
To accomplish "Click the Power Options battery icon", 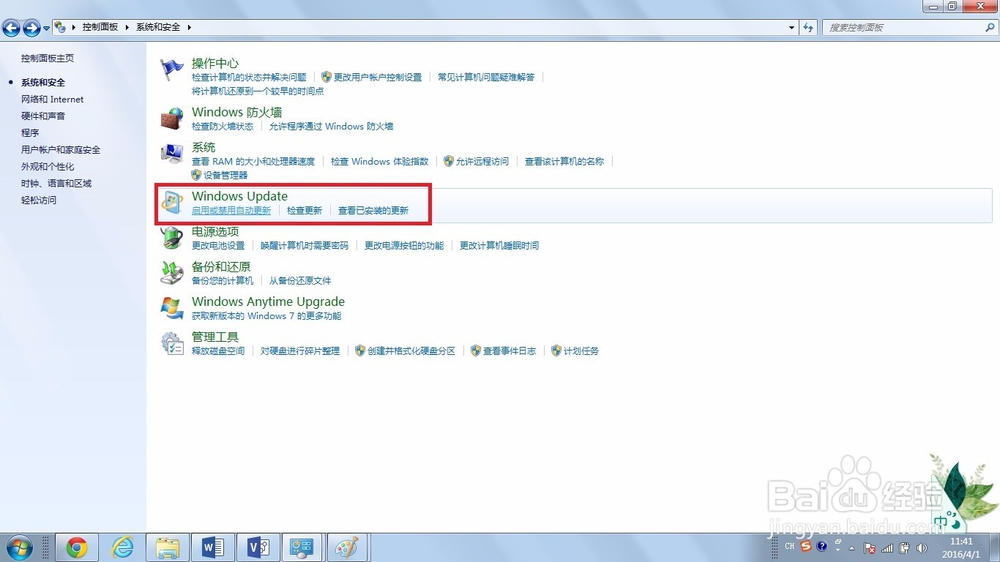I will coord(172,237).
